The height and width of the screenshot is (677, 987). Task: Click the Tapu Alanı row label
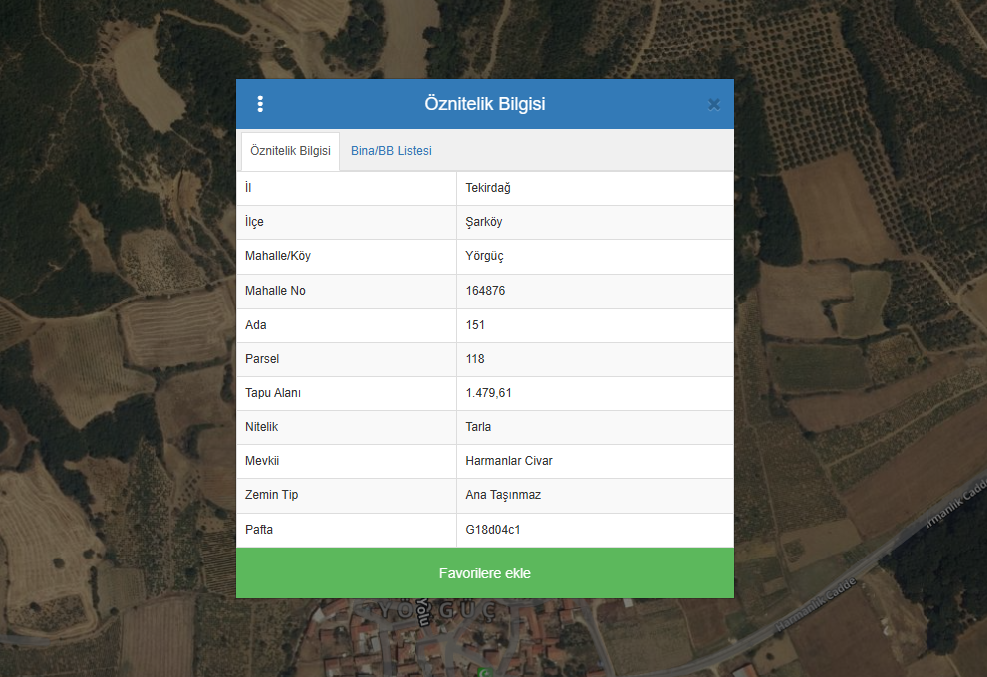[273, 393]
